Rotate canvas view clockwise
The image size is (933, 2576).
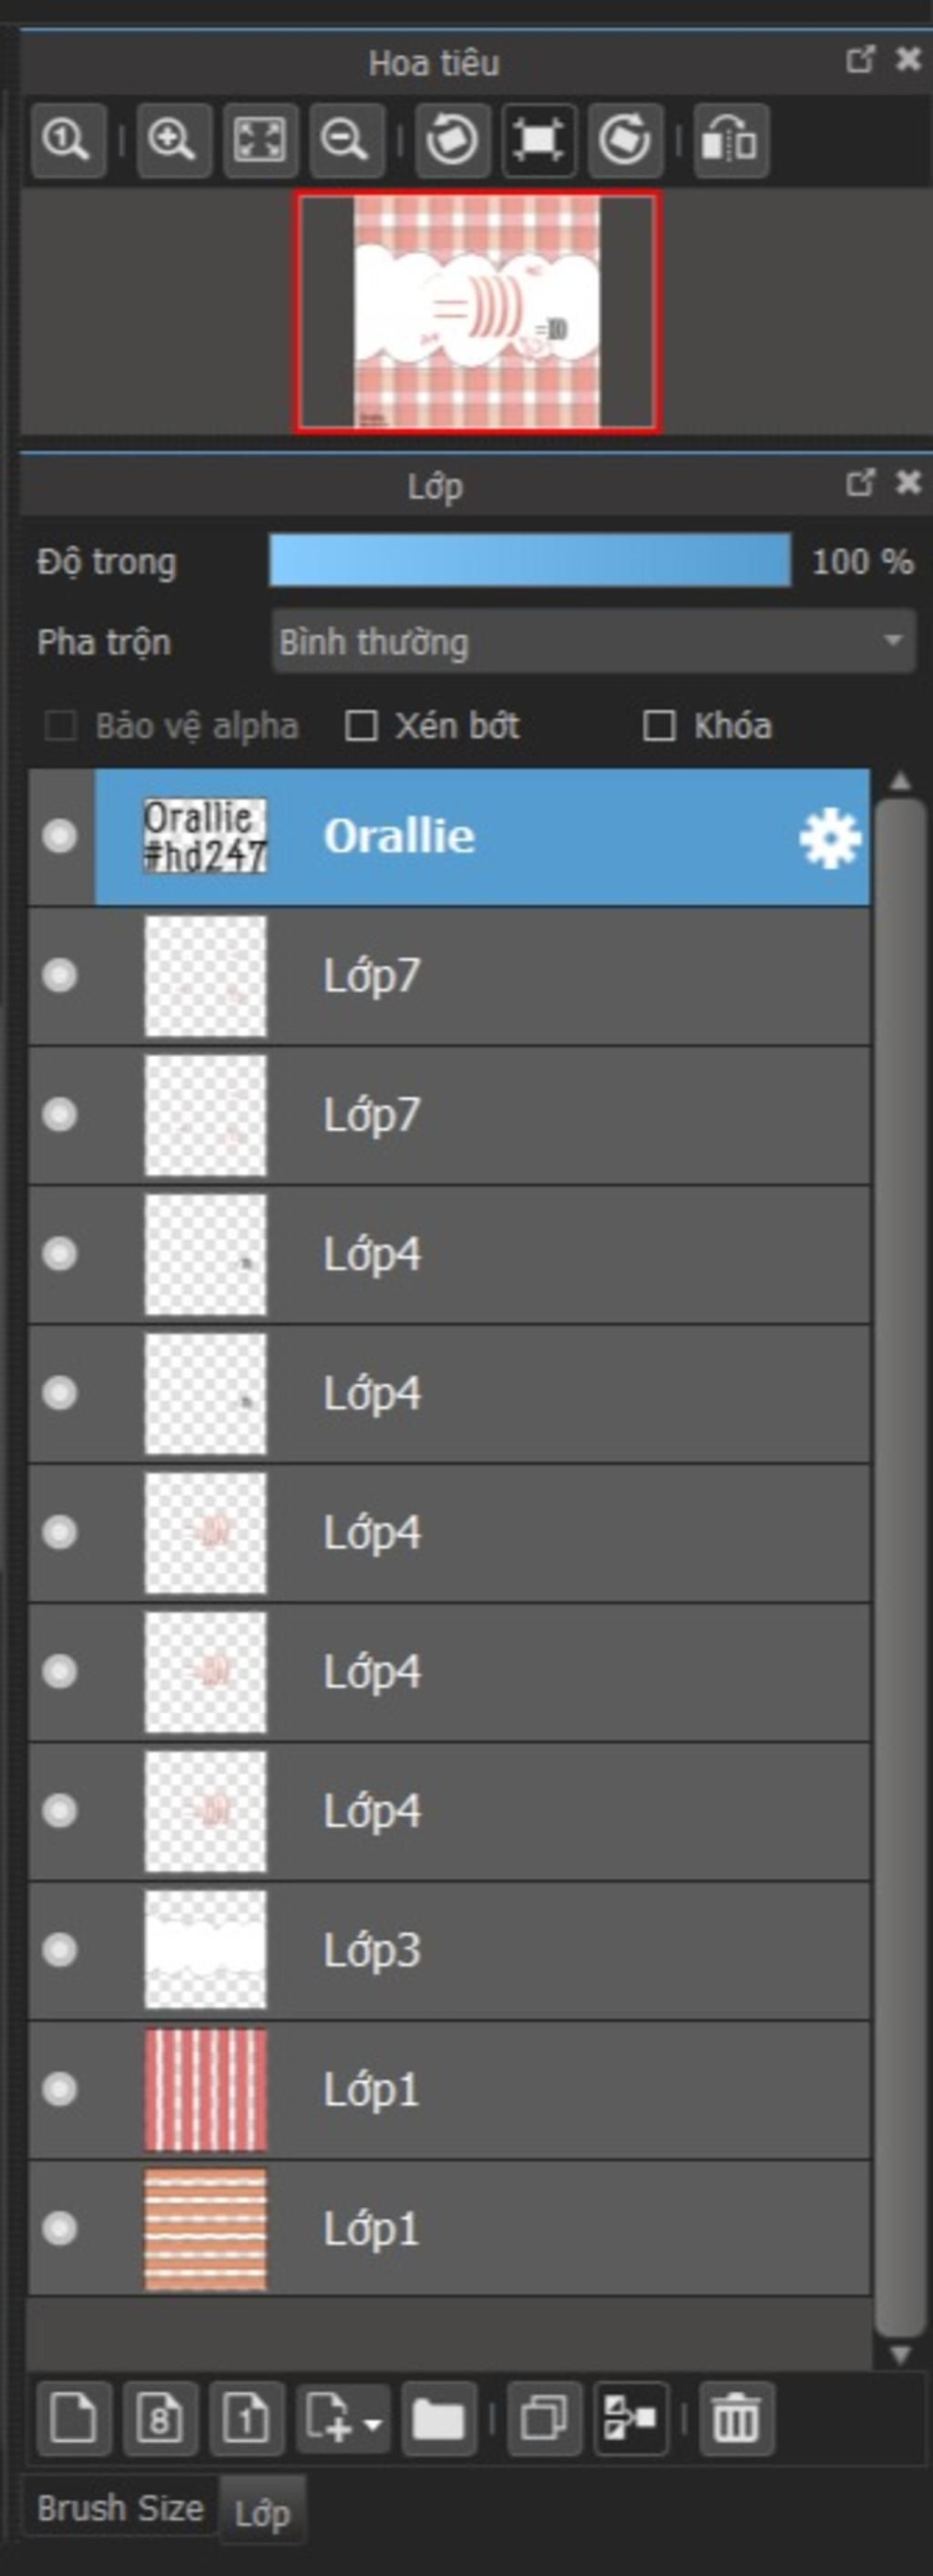[x=625, y=140]
